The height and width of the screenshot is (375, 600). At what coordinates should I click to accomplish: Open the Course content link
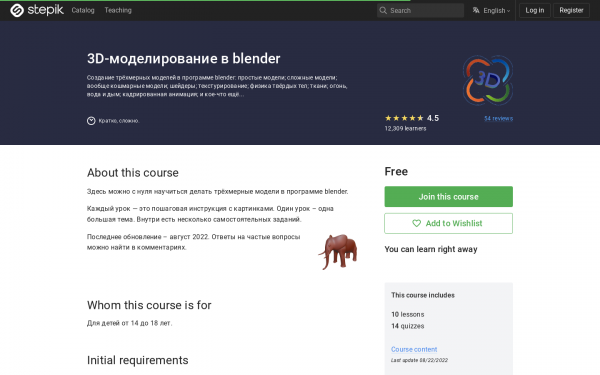[414, 349]
